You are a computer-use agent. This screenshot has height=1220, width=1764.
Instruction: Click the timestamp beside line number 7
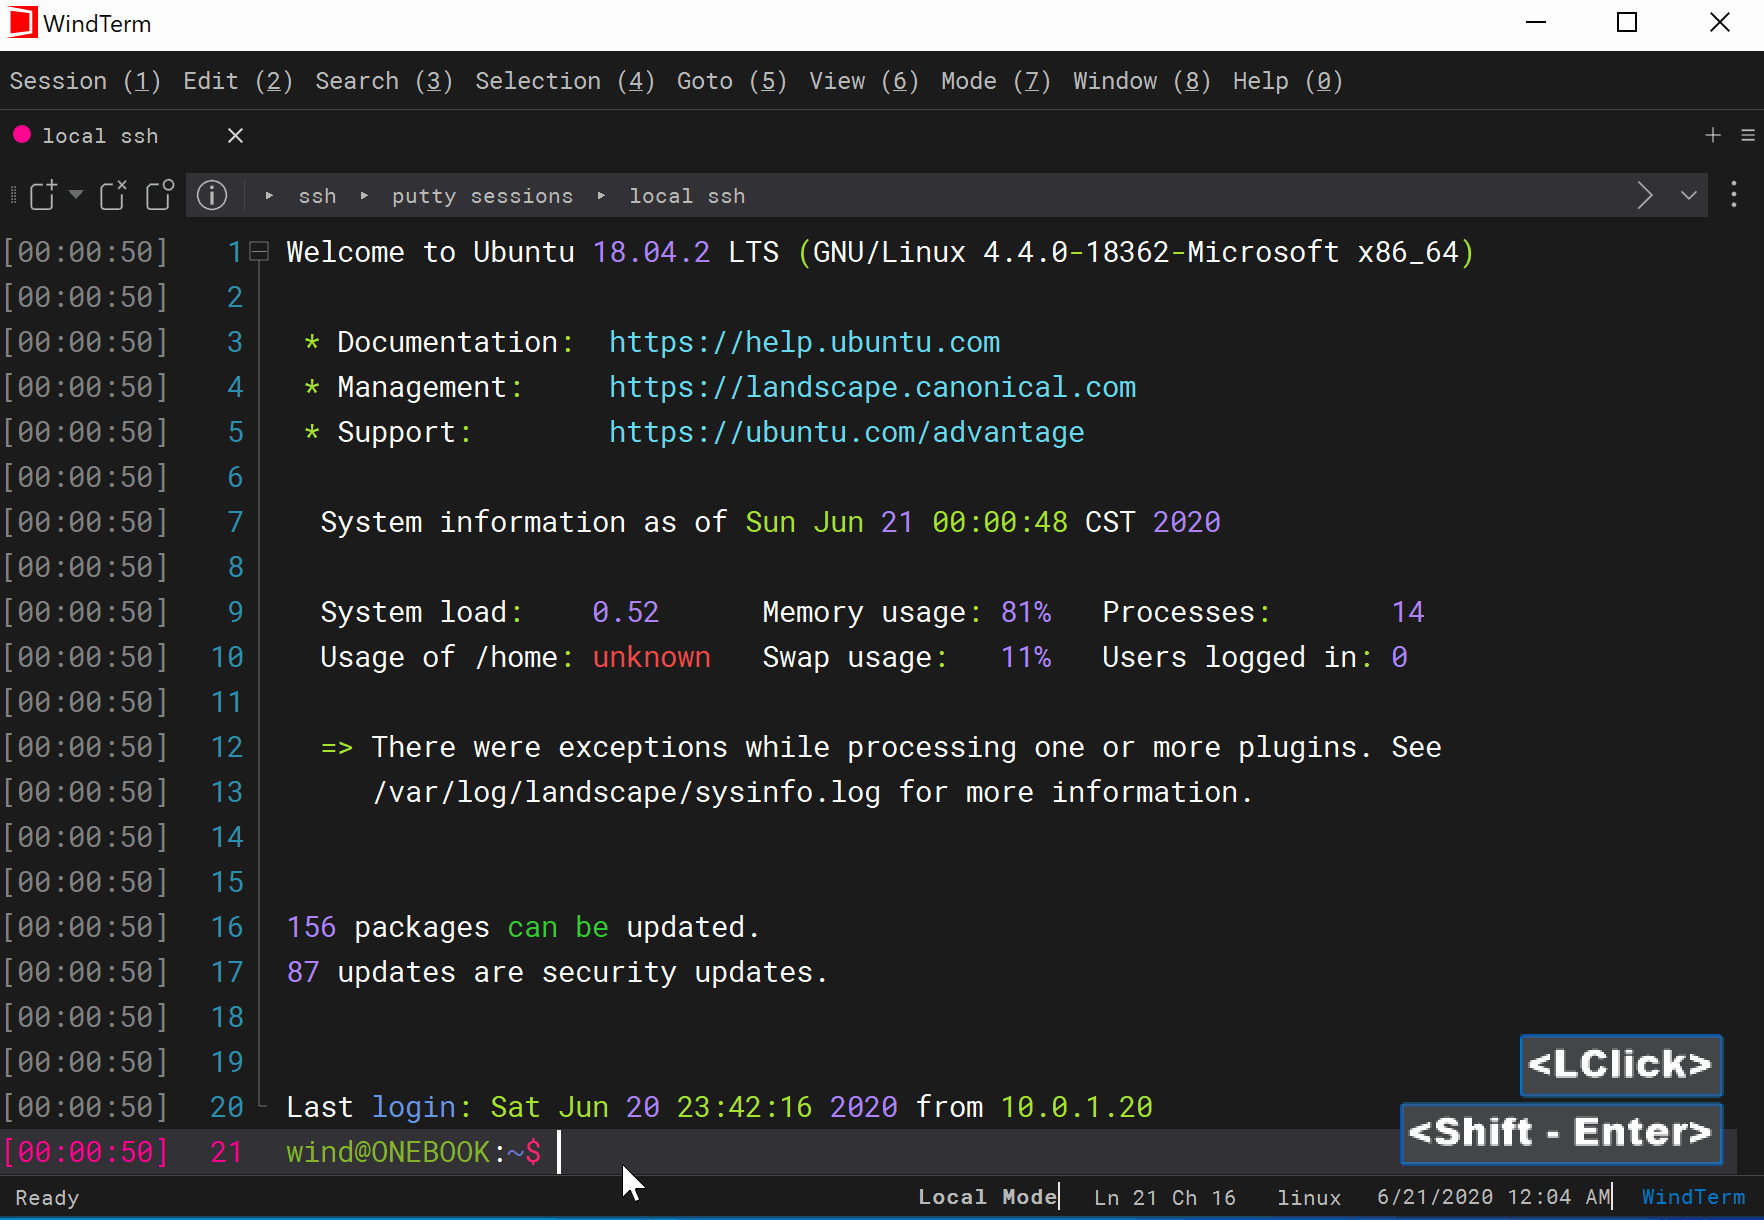[x=85, y=522]
